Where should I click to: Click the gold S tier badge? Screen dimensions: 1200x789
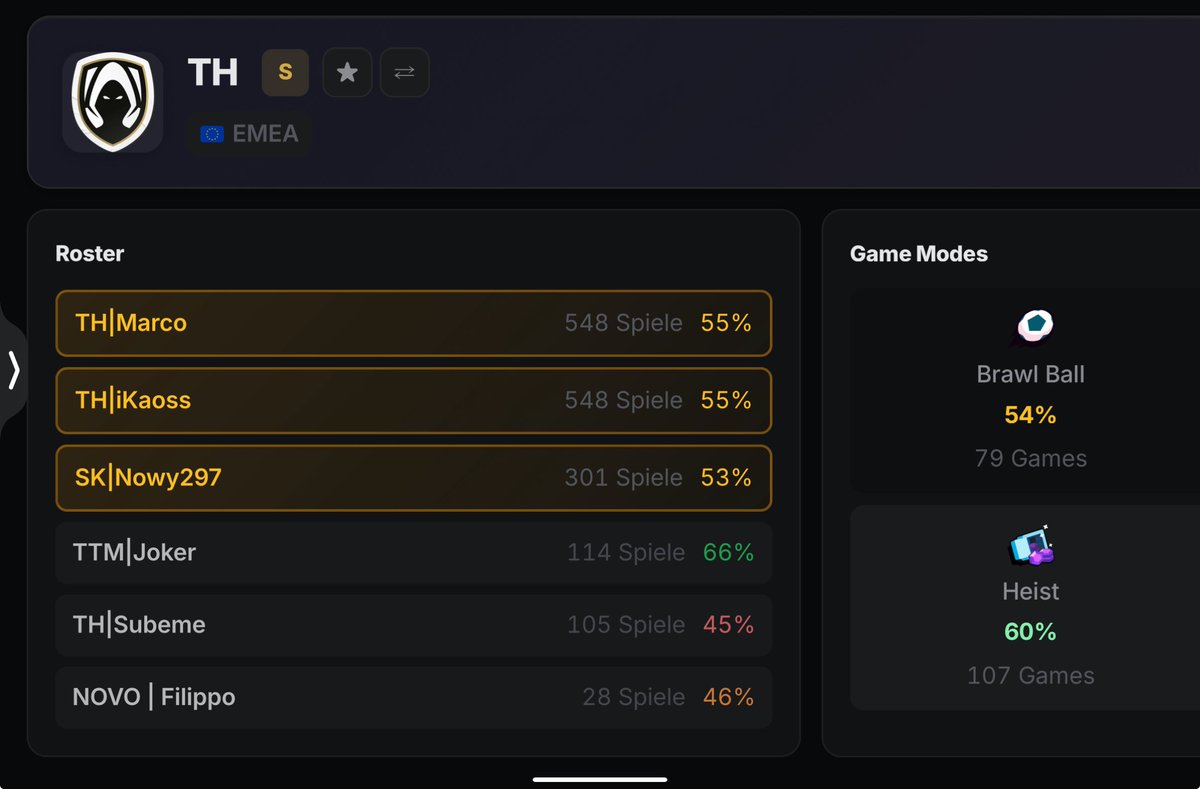tap(285, 73)
